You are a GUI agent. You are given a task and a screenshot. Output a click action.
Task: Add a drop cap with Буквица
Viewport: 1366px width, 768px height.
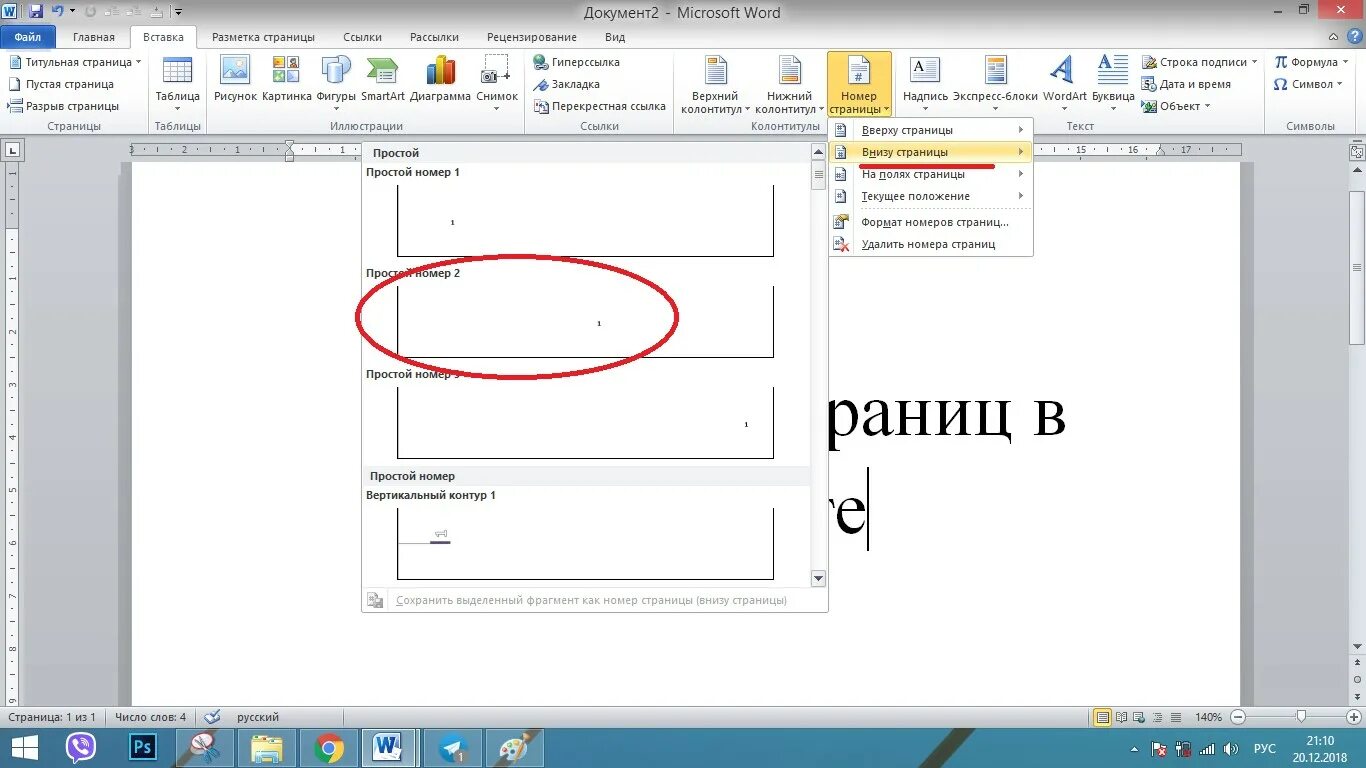[1113, 84]
